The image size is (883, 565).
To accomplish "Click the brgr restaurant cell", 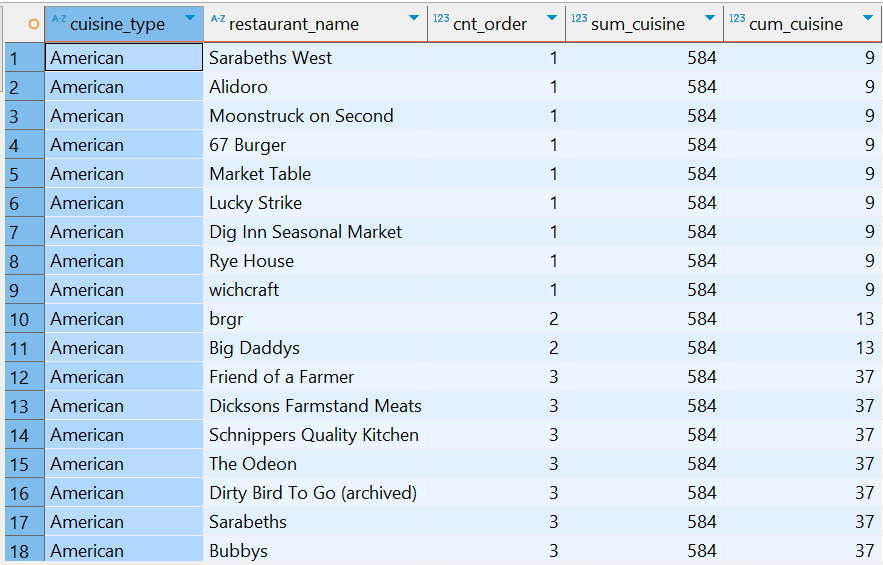I will click(315, 319).
